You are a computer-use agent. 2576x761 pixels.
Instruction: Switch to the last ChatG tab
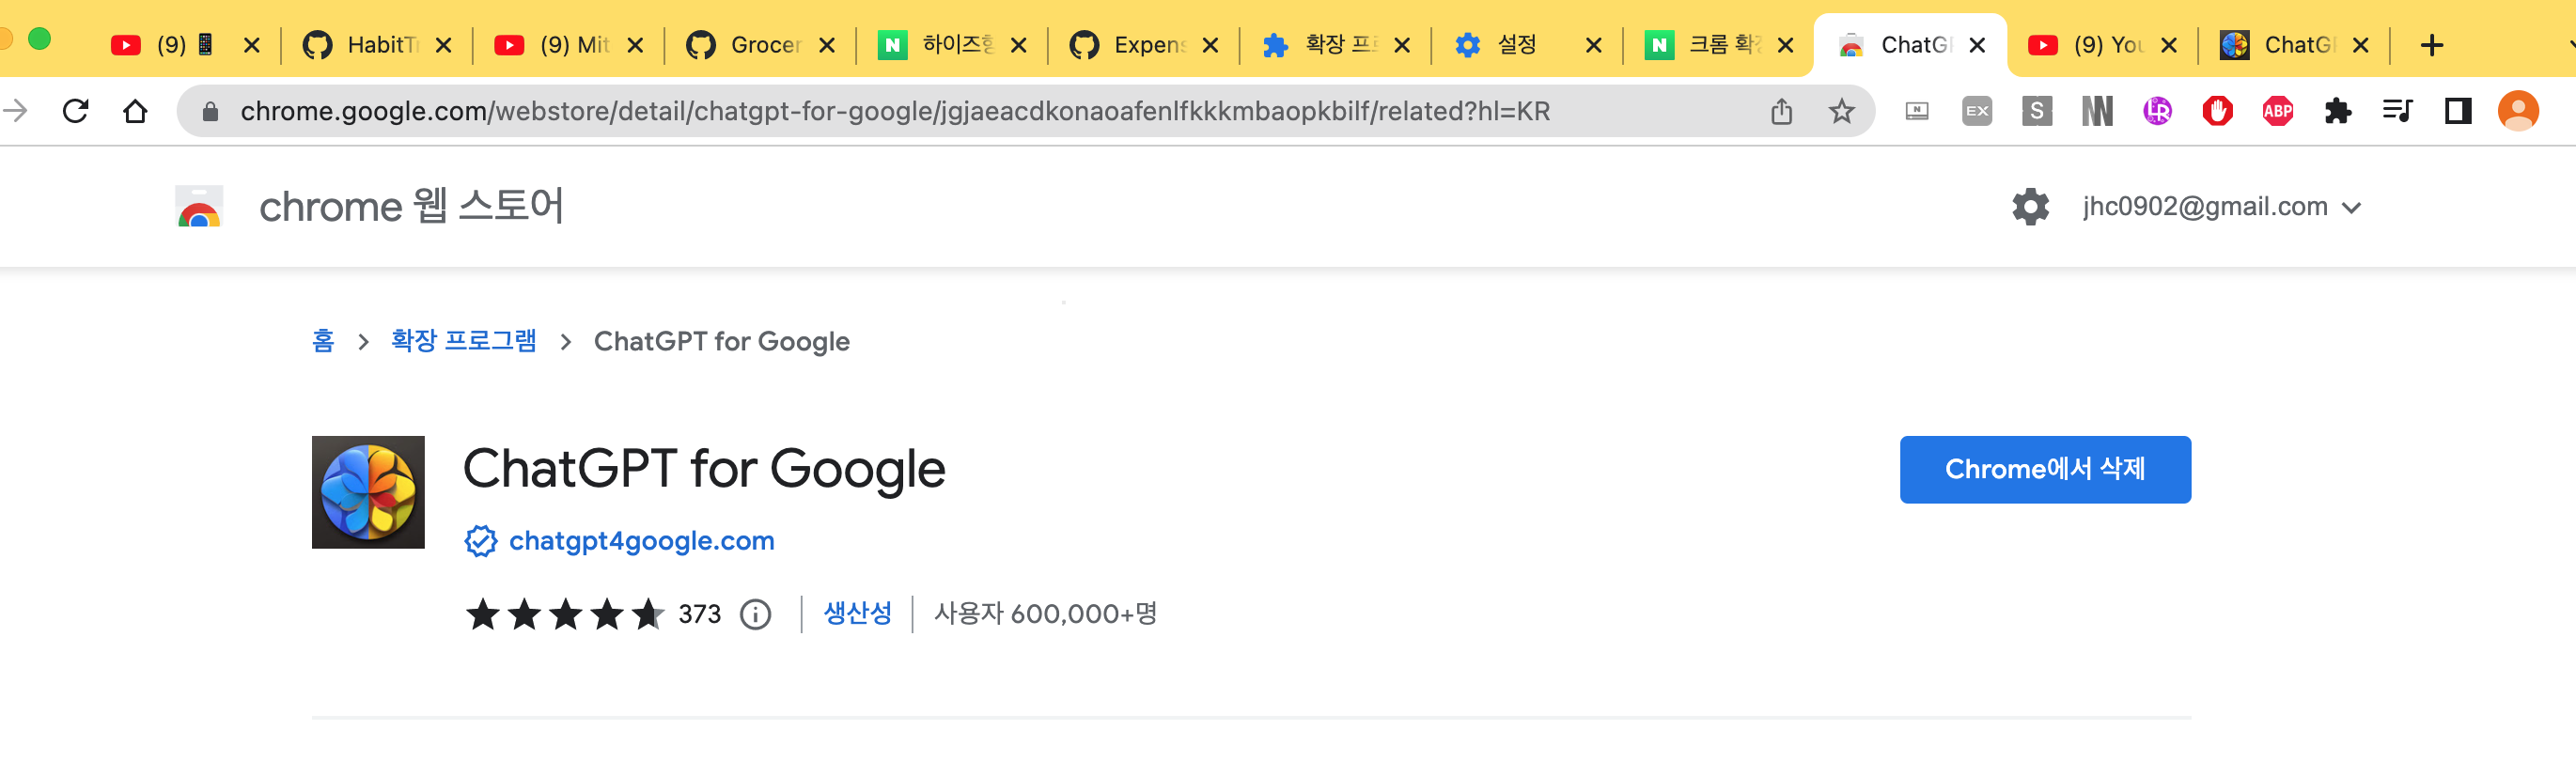pos(2294,45)
